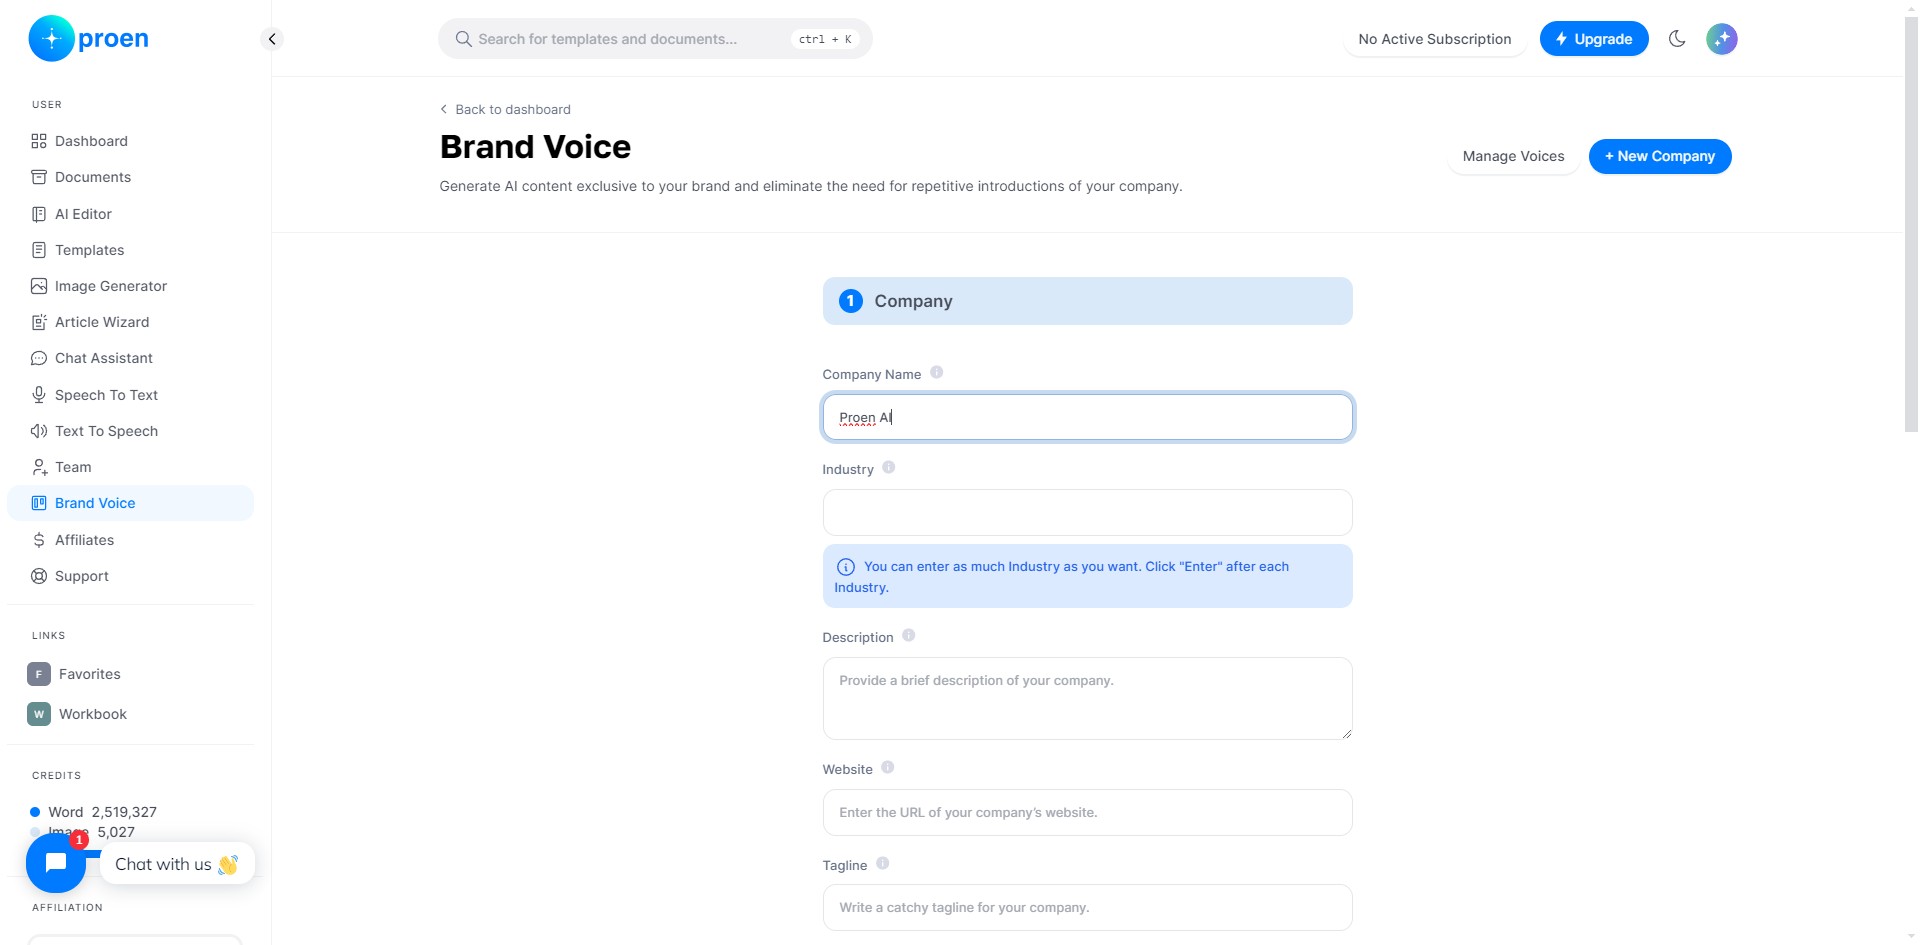Click the Chat Assistant bubble icon

[x=39, y=358]
